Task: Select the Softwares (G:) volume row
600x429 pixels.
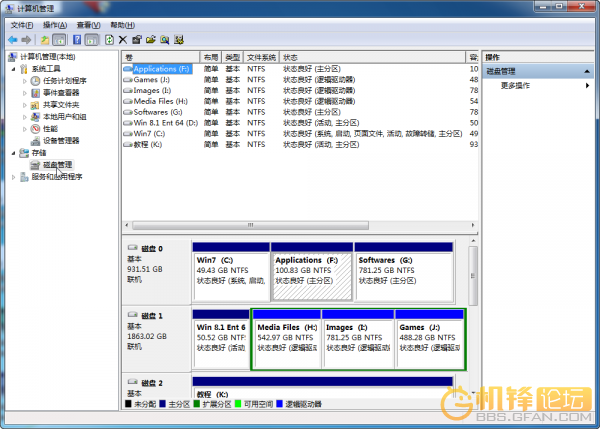Action: coord(300,112)
